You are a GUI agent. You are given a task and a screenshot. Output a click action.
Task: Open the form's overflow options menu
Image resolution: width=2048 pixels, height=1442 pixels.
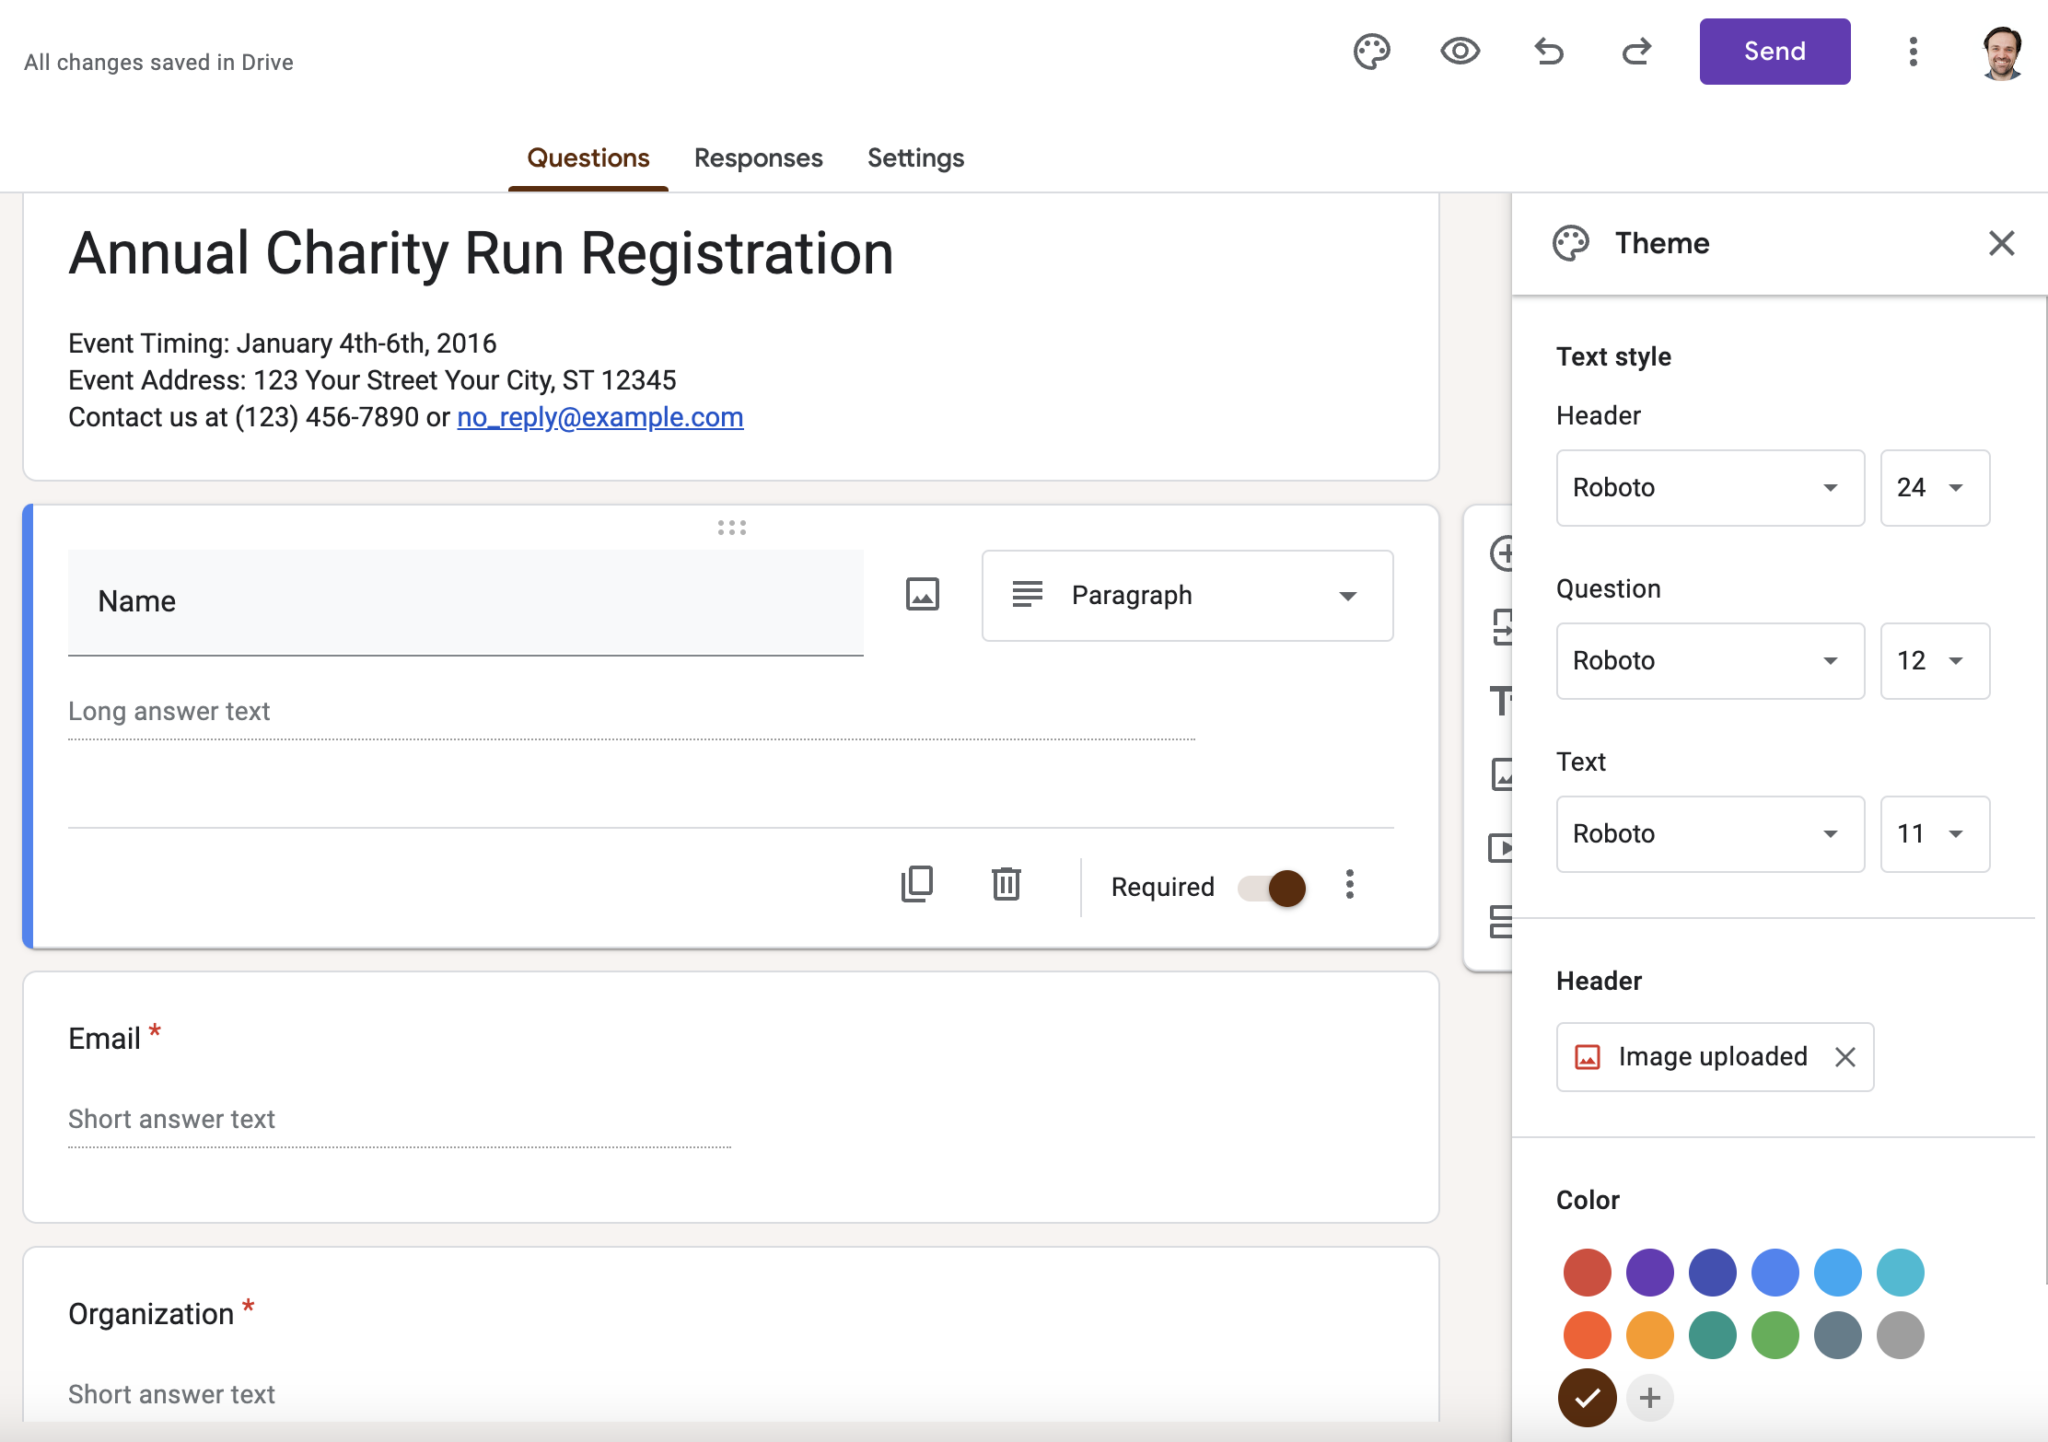1913,51
